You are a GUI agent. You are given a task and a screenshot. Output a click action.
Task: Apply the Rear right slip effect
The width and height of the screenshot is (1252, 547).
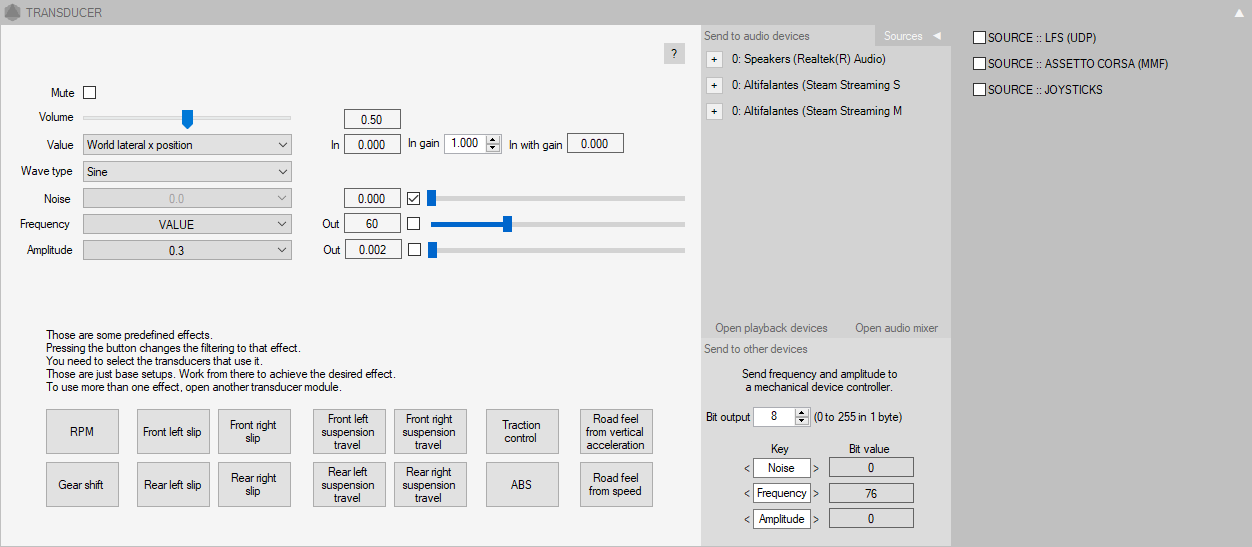coord(254,485)
